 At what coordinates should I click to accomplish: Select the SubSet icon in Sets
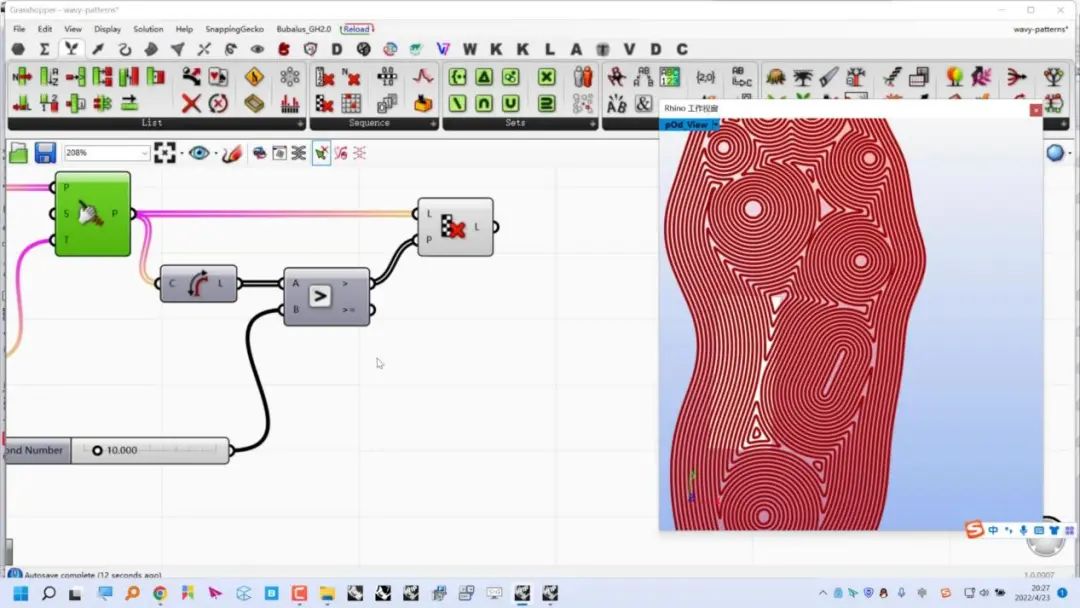546,103
